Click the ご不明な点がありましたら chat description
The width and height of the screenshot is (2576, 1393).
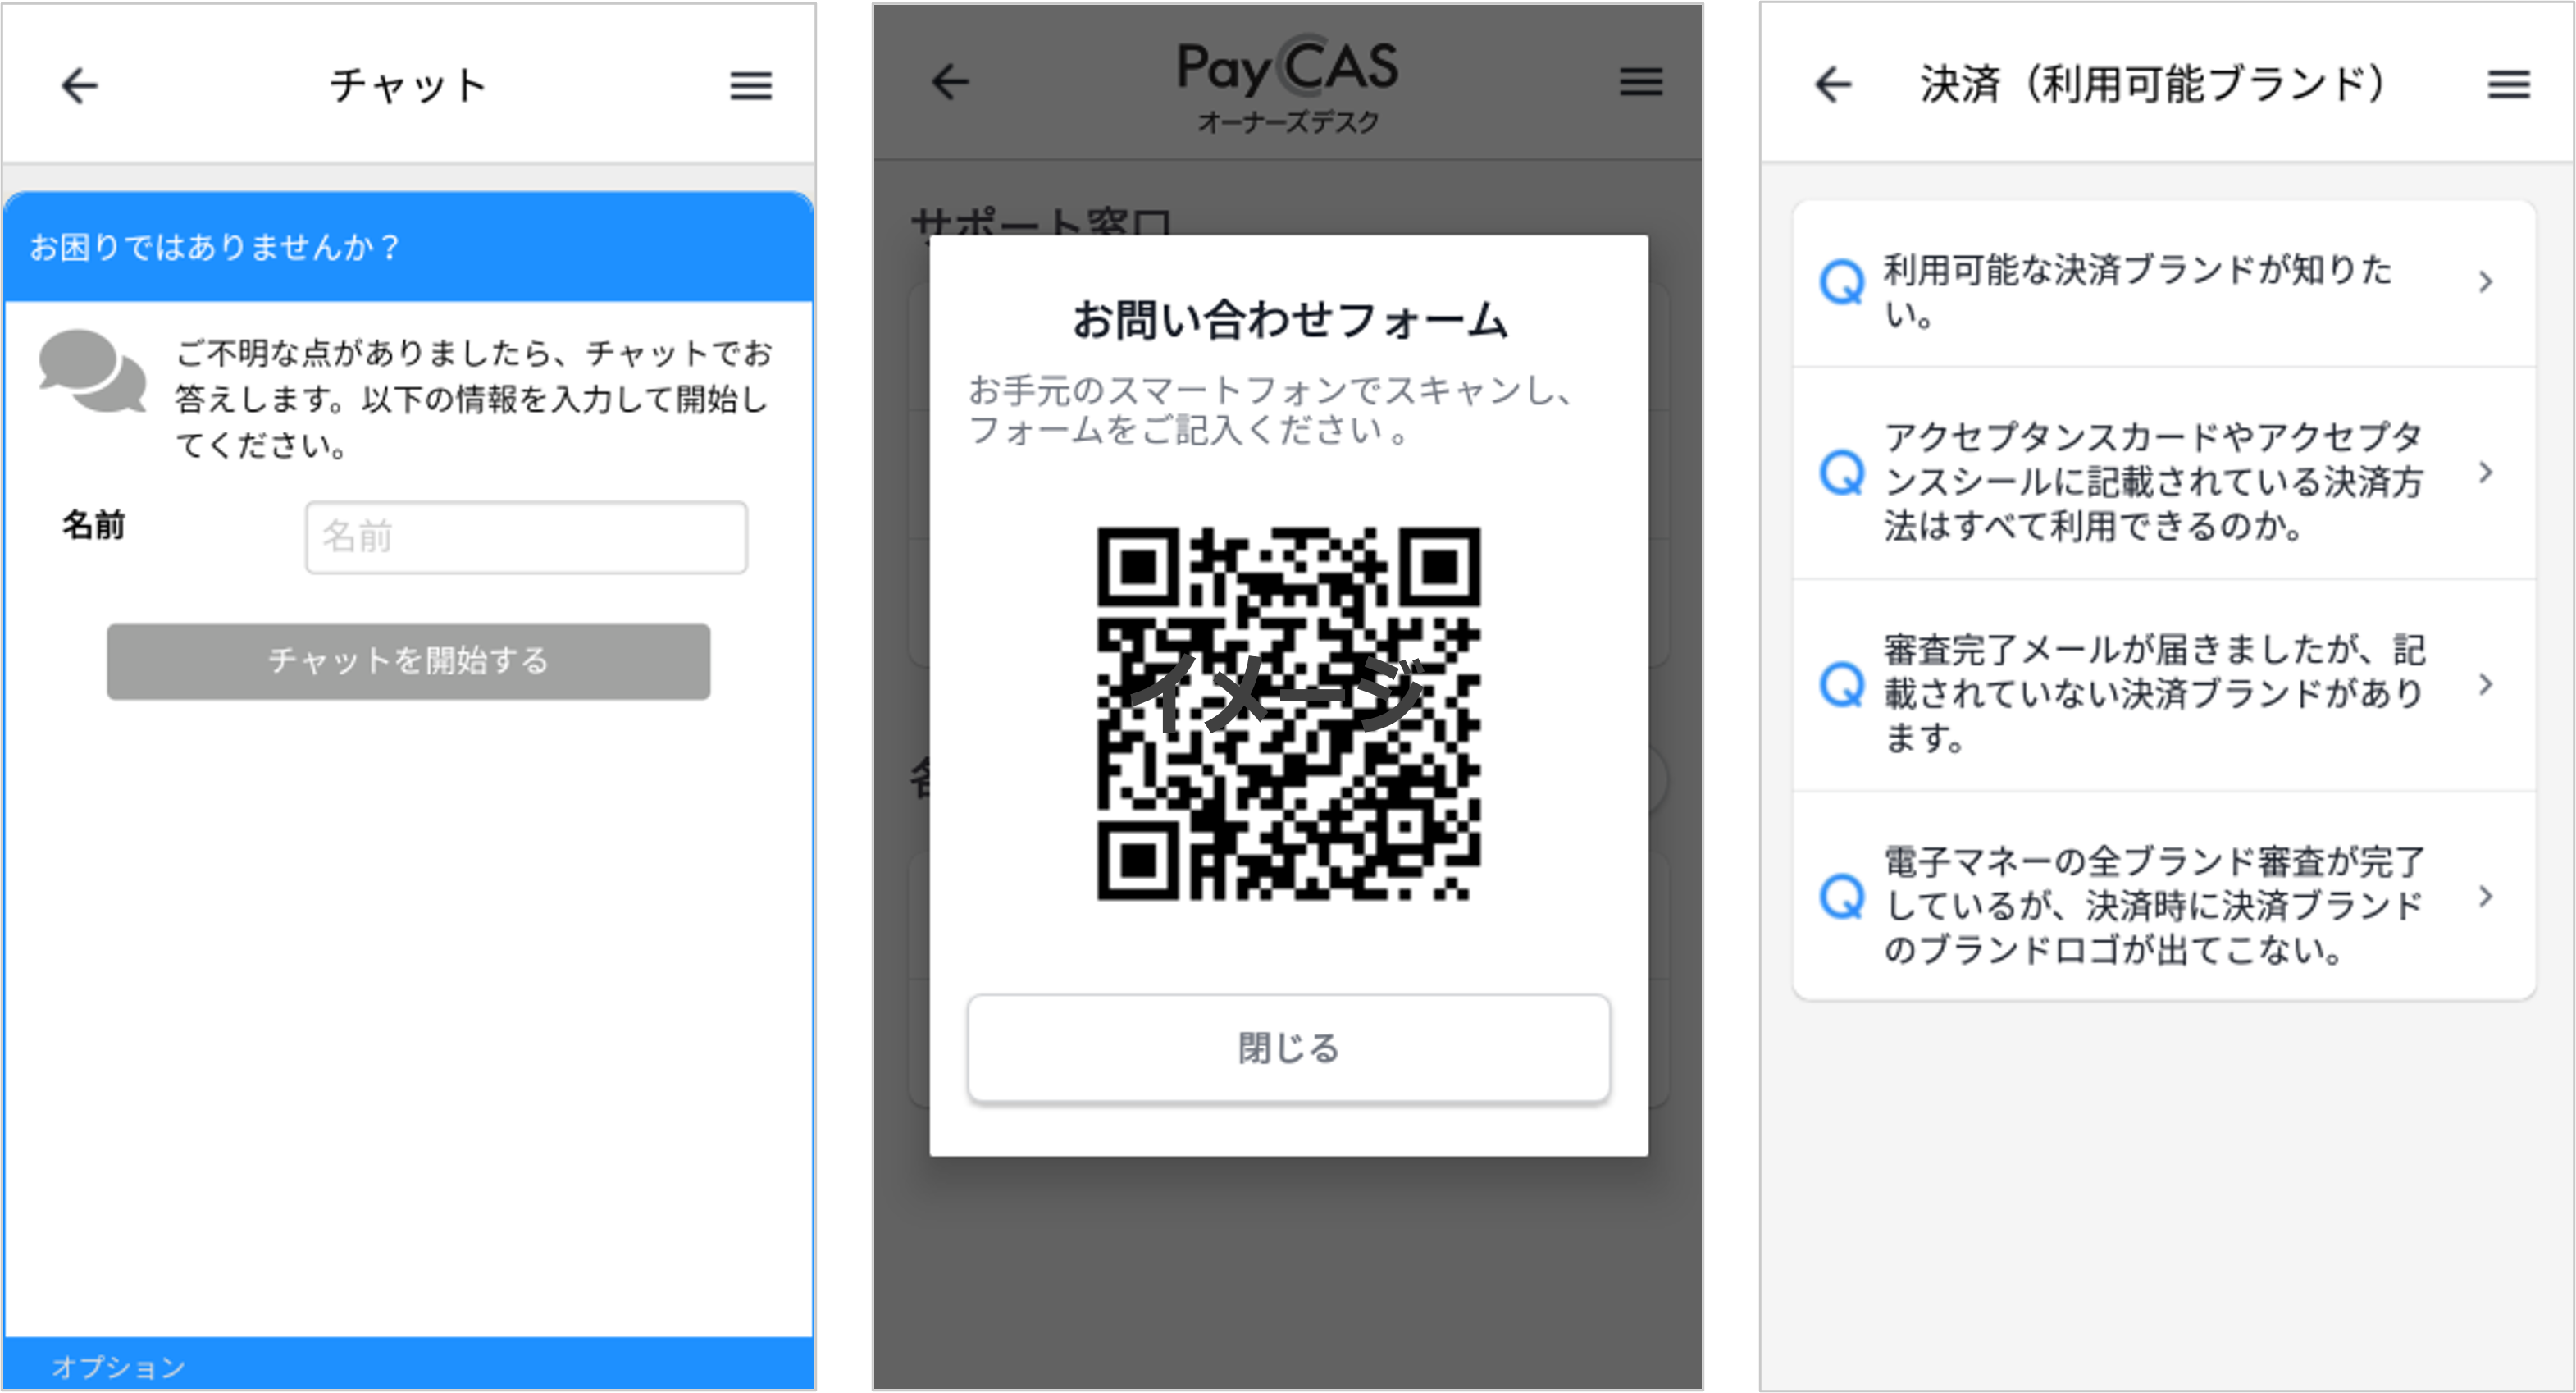click(473, 398)
